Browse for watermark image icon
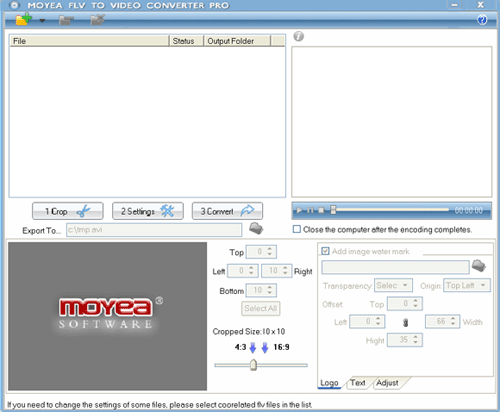 tap(479, 266)
